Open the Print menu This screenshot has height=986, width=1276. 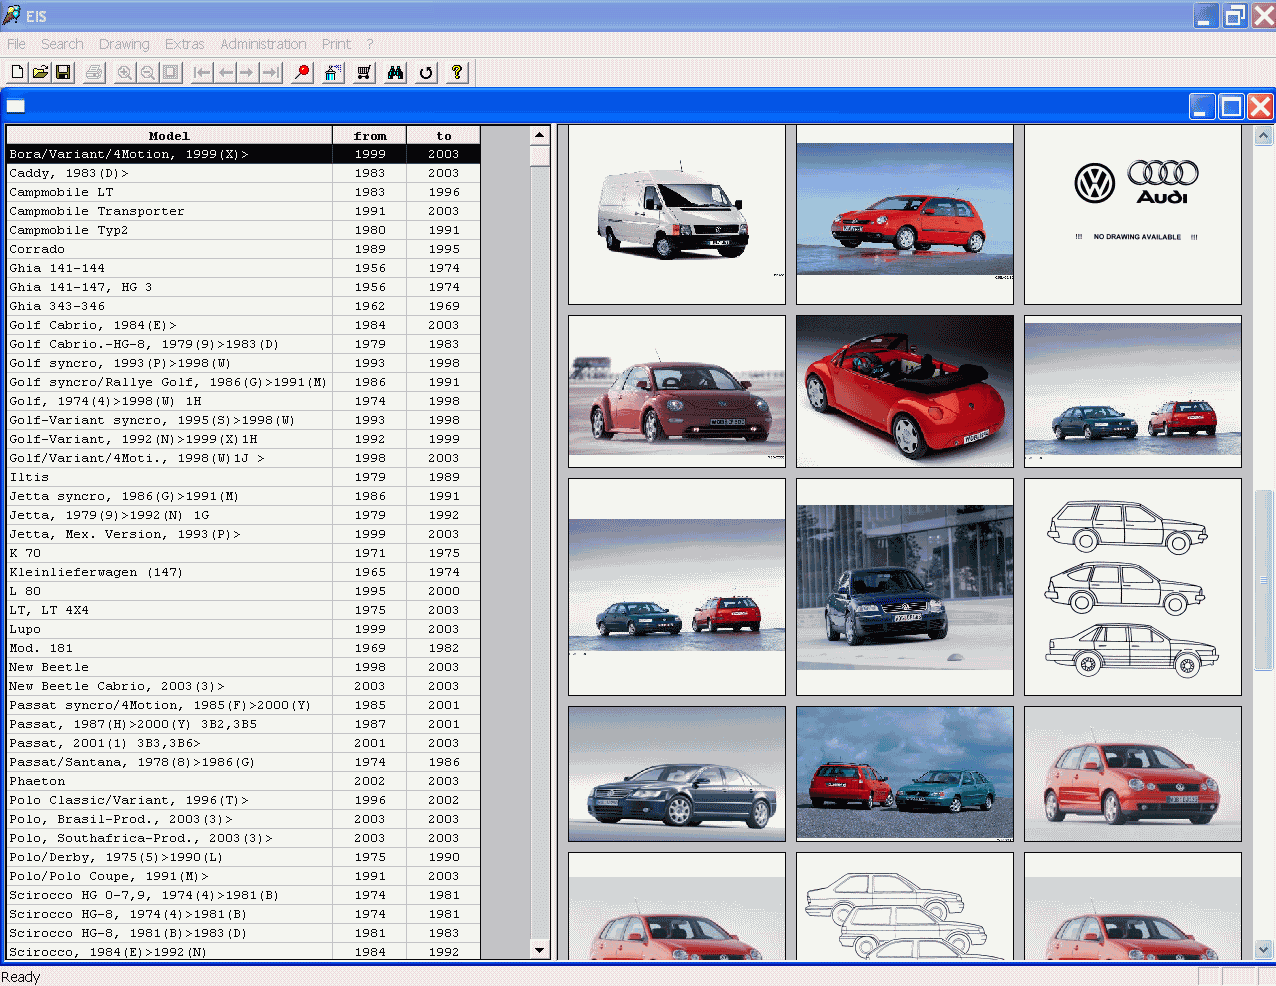coord(336,44)
